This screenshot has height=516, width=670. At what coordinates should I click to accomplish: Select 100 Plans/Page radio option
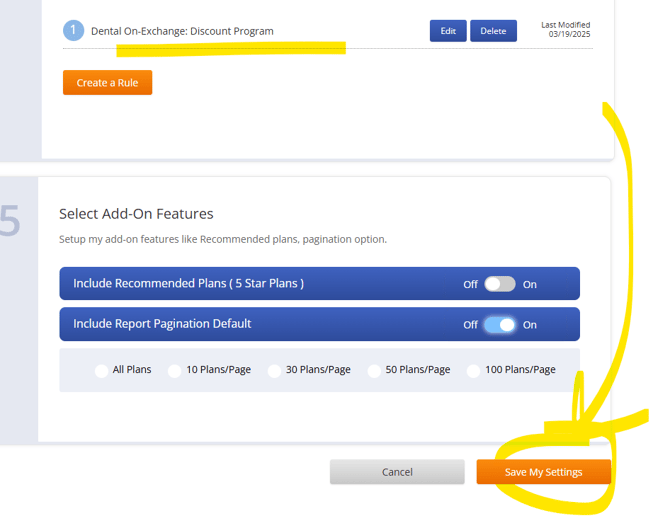pyautogui.click(x=473, y=370)
